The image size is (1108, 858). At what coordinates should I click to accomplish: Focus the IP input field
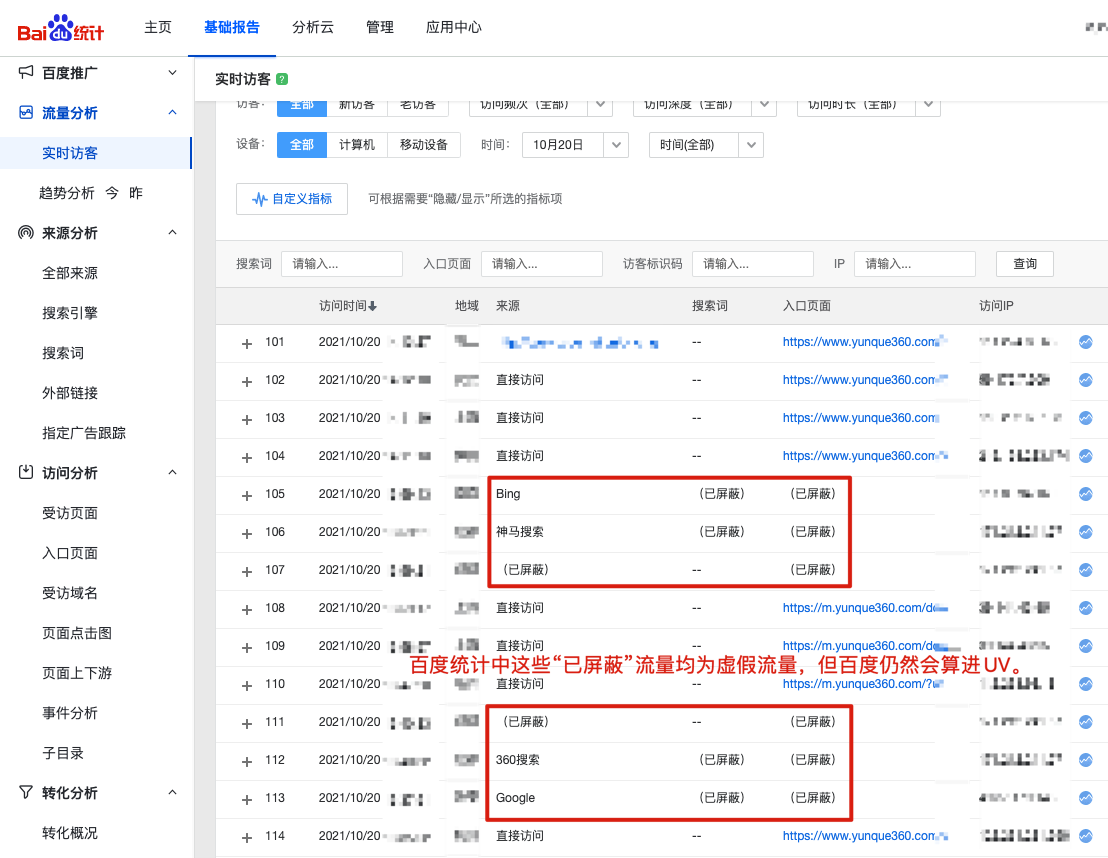[914, 264]
